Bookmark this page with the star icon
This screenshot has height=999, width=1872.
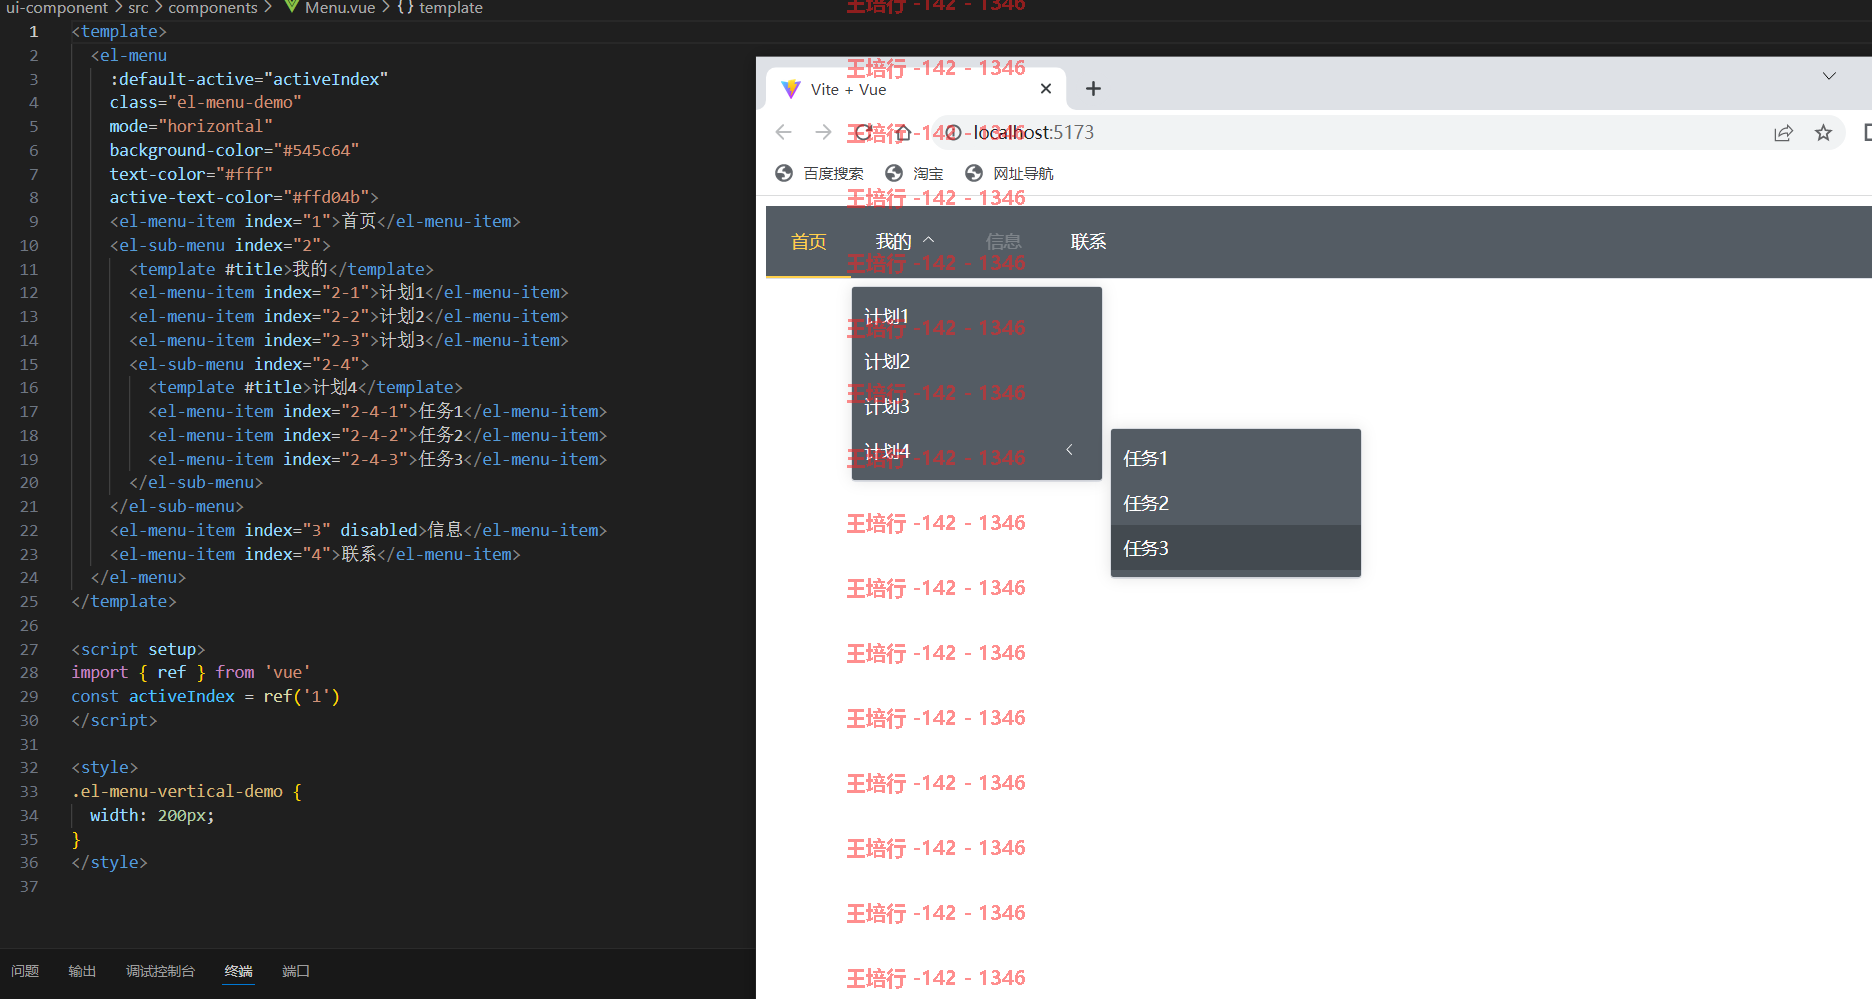click(x=1823, y=133)
